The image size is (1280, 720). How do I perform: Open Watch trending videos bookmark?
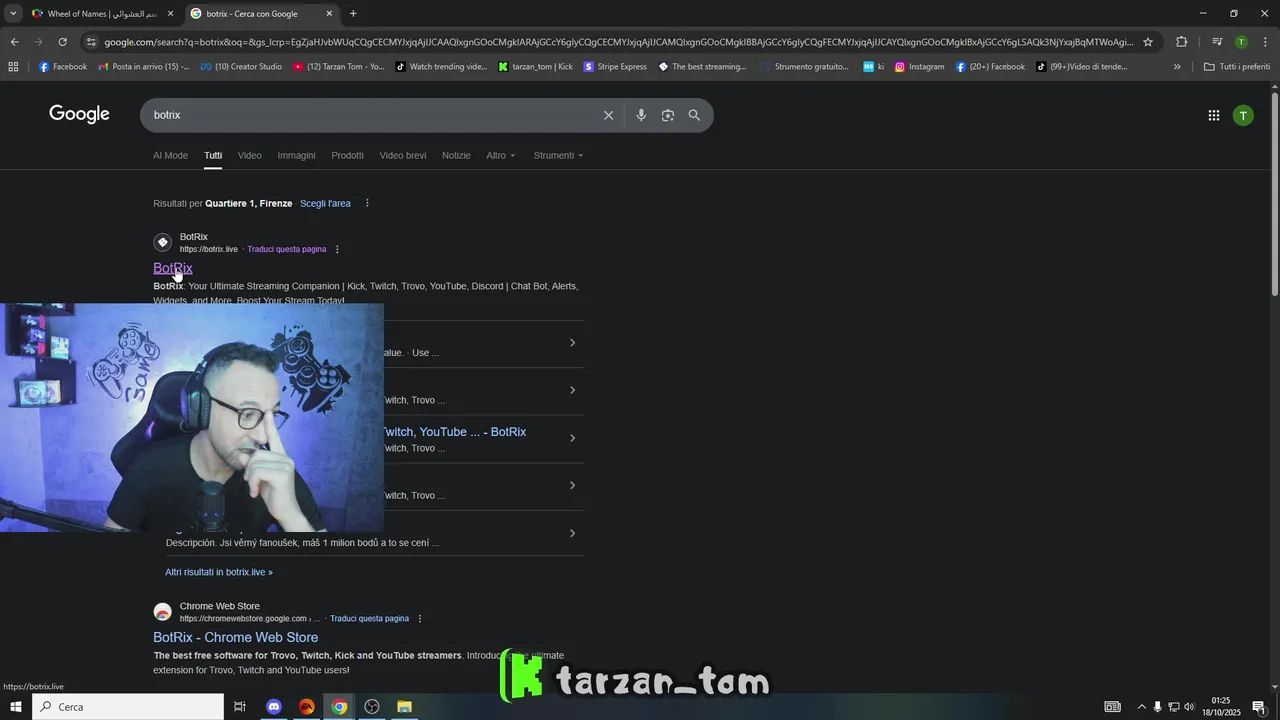(441, 67)
